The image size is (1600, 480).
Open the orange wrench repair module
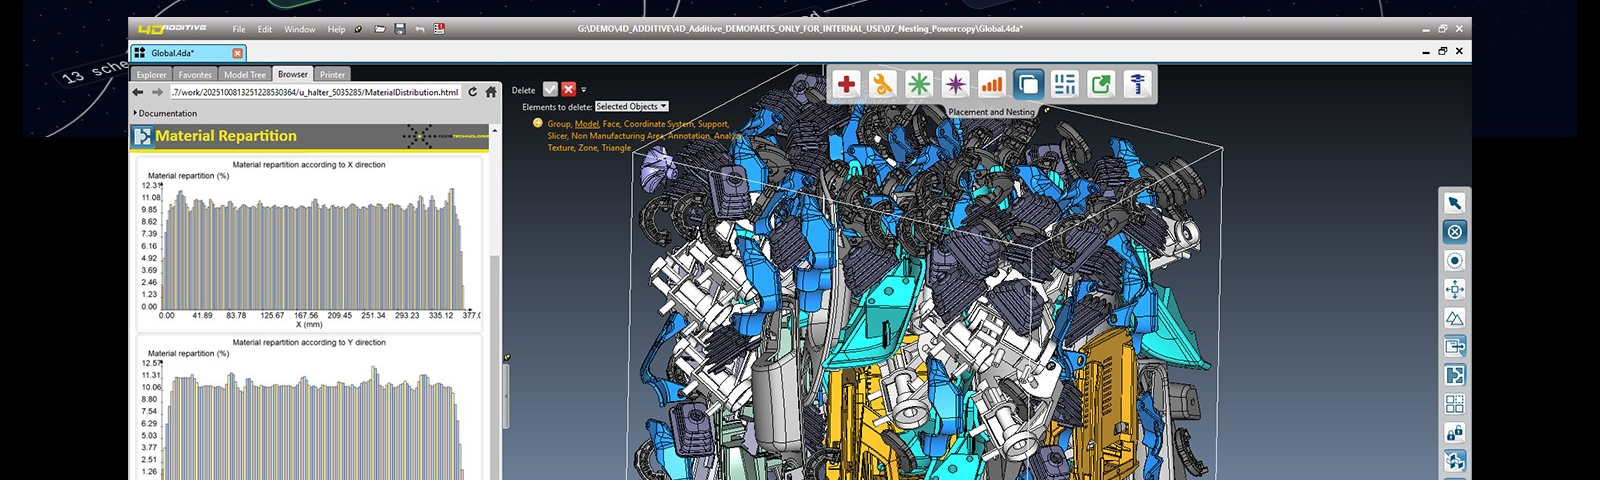coord(882,85)
